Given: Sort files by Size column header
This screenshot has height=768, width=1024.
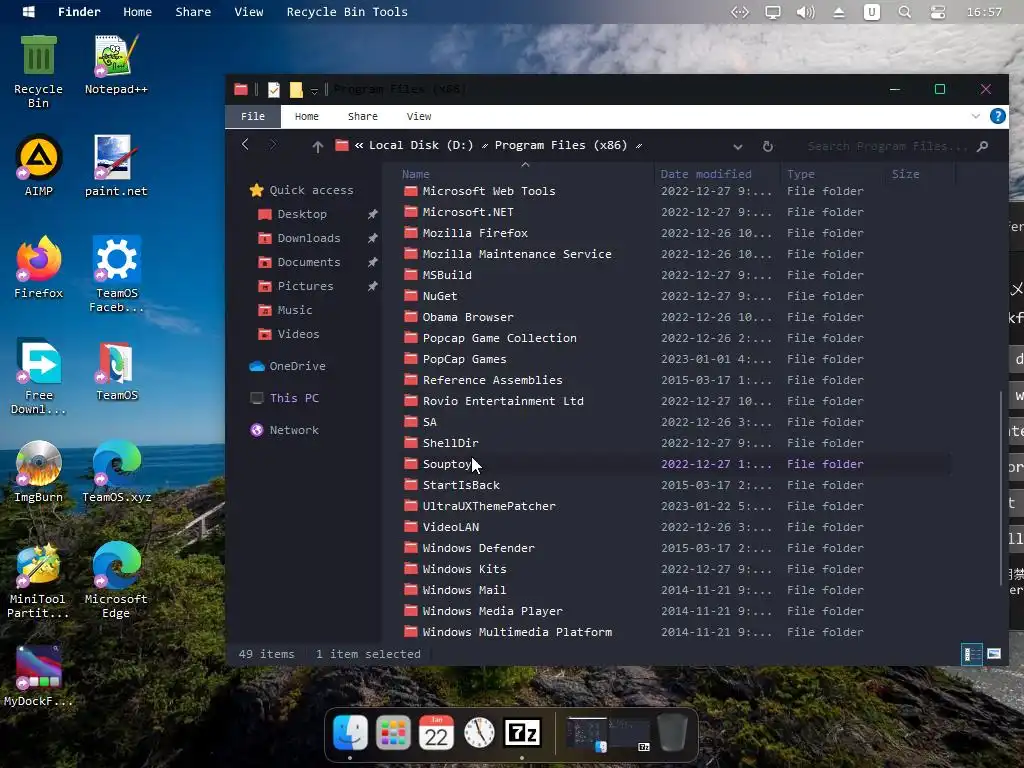Looking at the screenshot, I should (920, 174).
